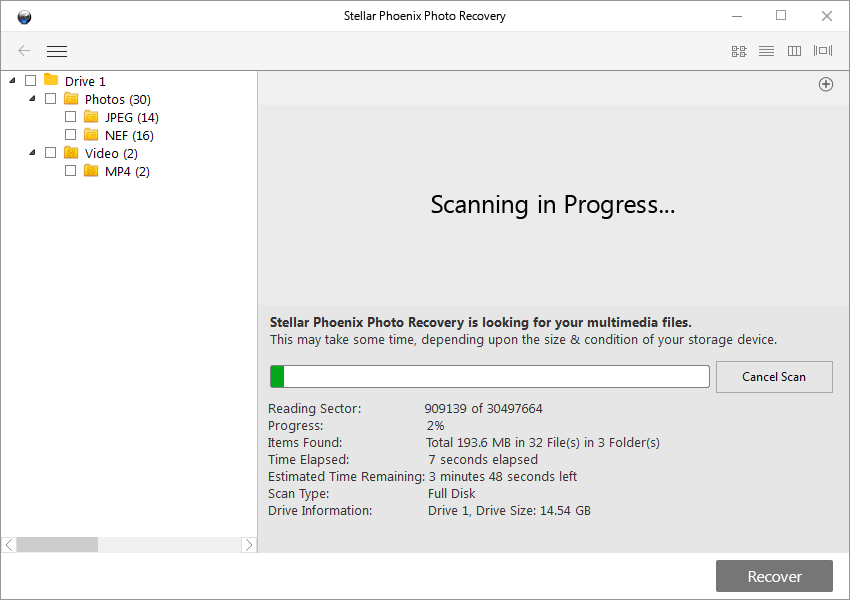Click the 'This may take some time' message

pos(523,340)
